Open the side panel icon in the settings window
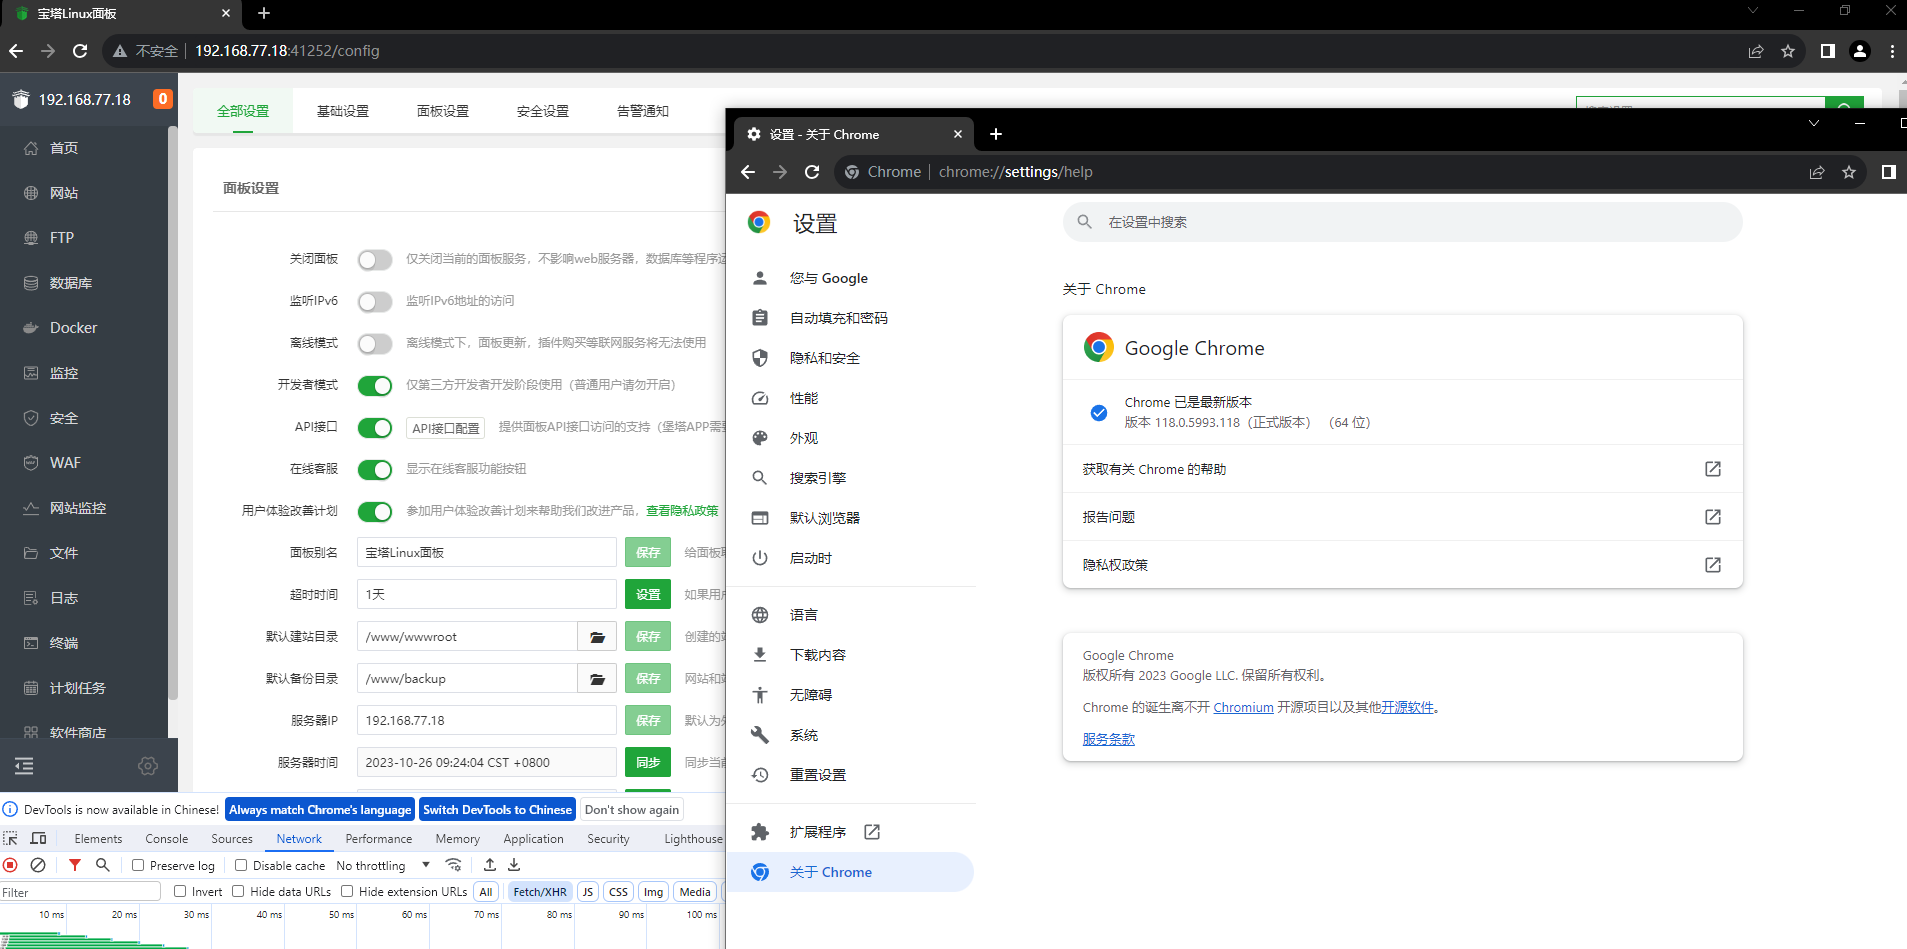Screen dimensions: 1907x949 click(1888, 172)
